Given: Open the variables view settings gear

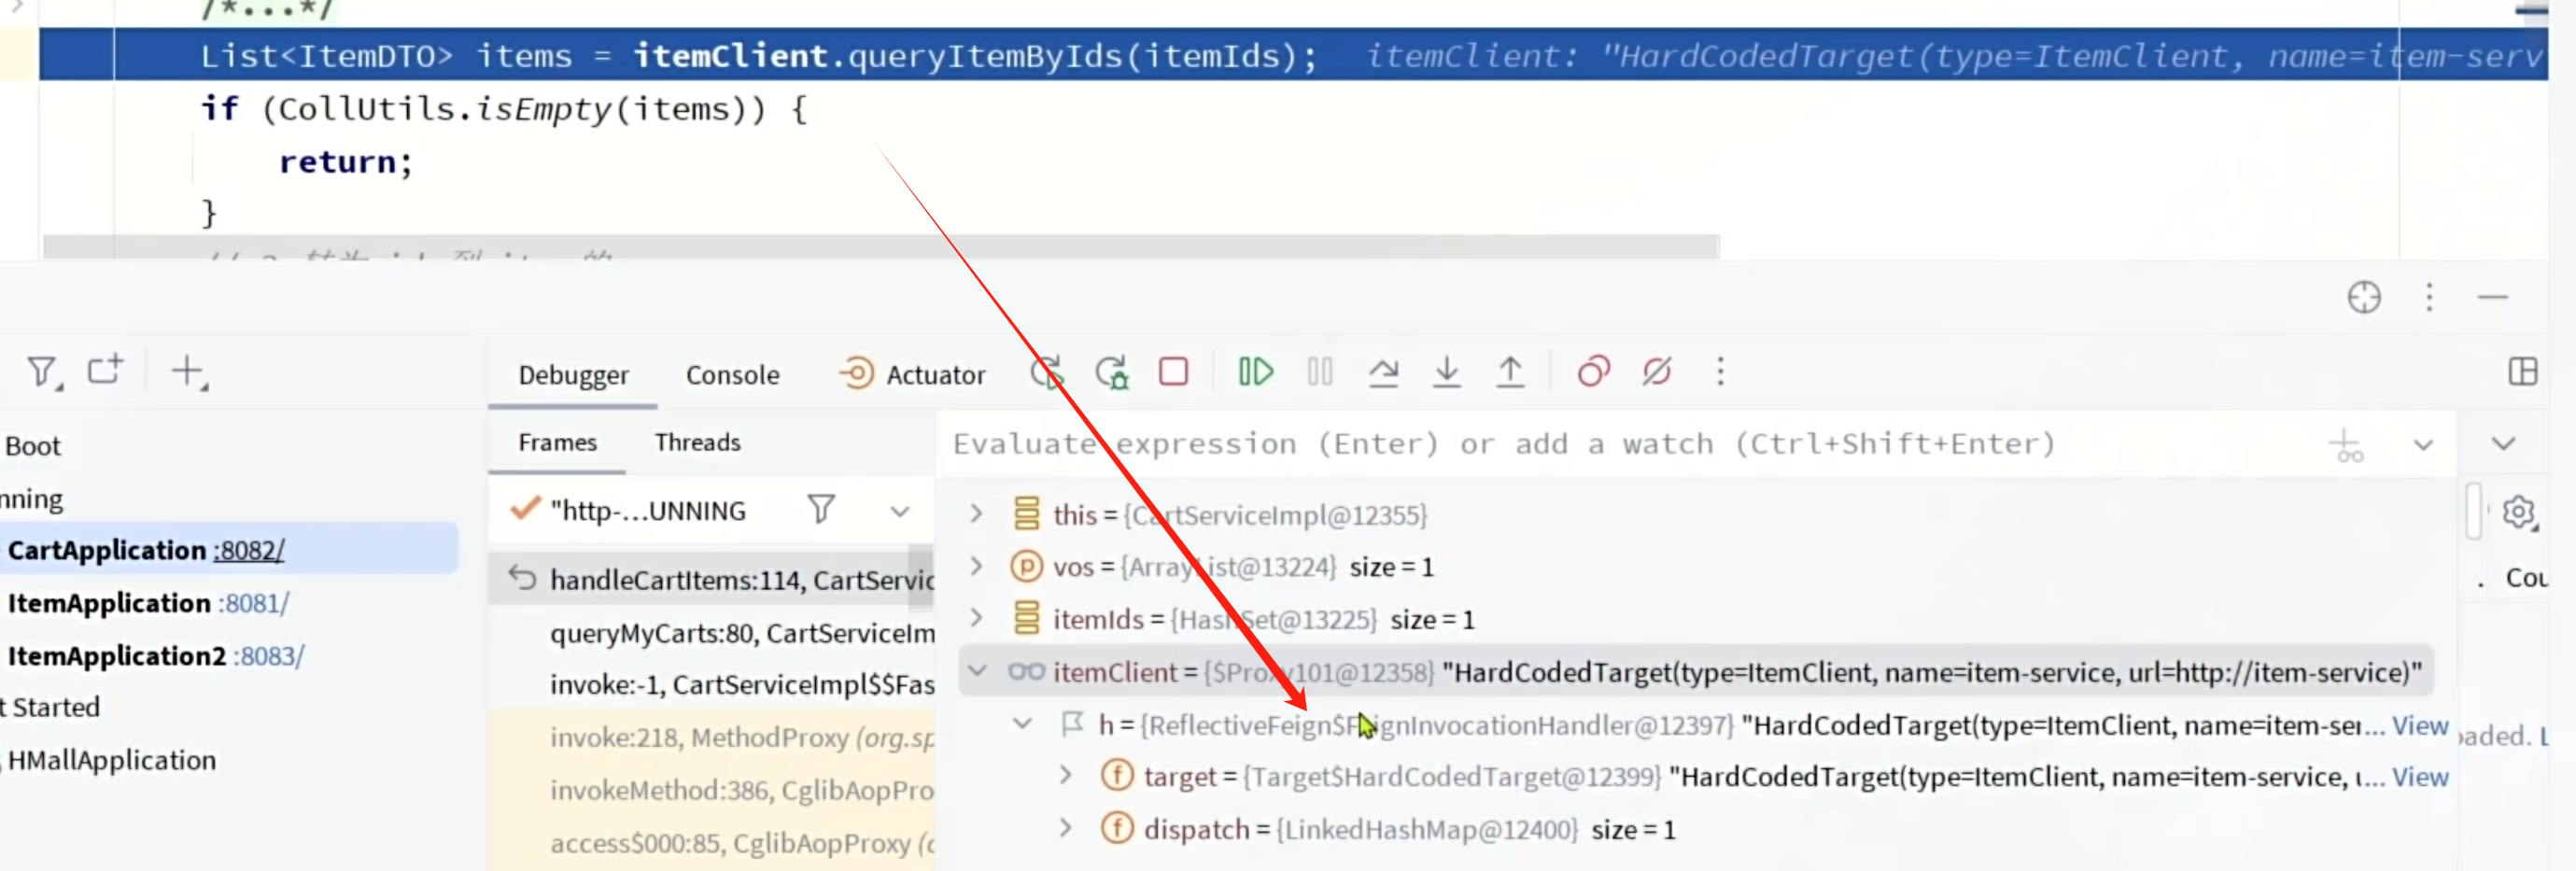Looking at the screenshot, I should 2518,513.
